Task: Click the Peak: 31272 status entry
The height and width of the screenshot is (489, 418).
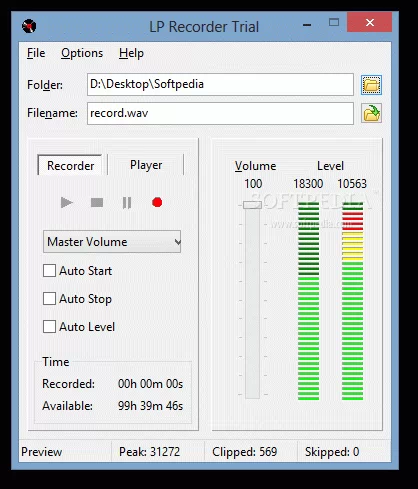Action: [149, 452]
